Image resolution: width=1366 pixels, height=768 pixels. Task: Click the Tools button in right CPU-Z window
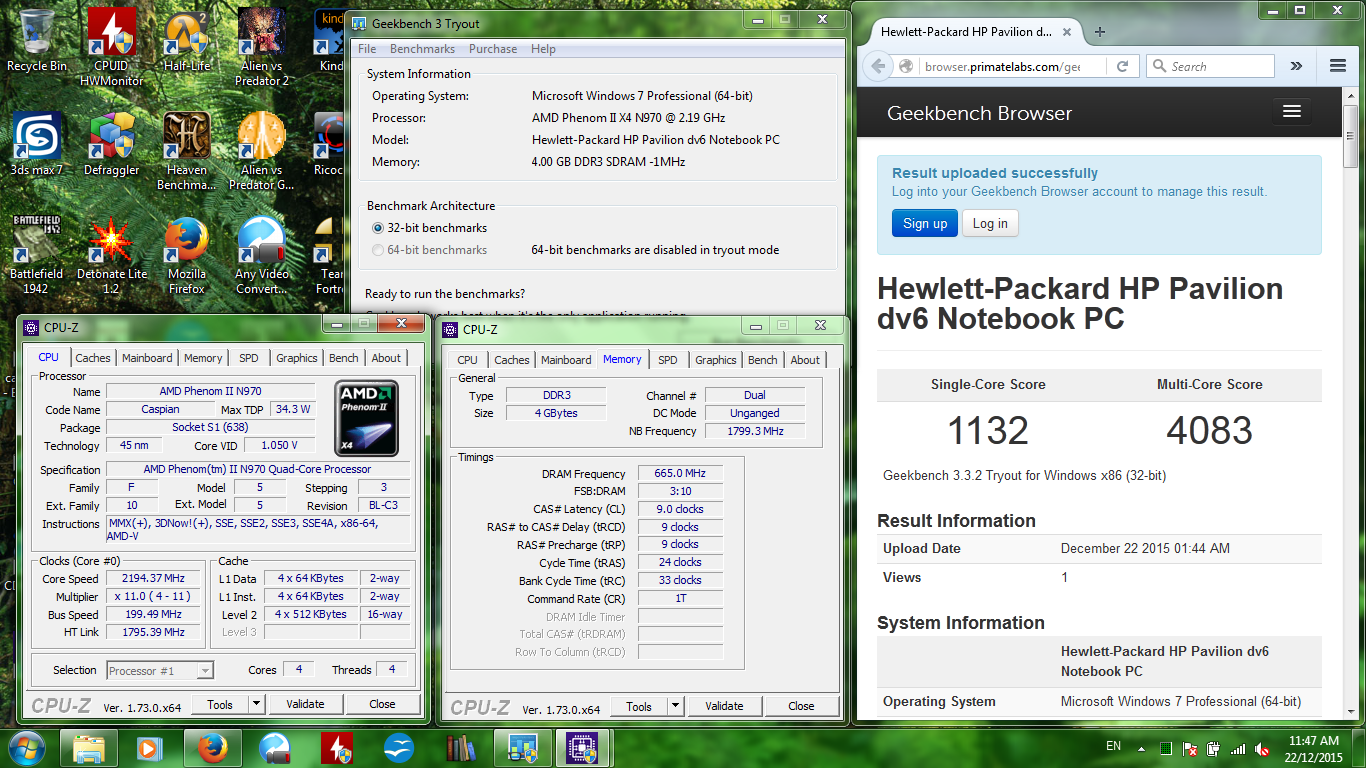coord(638,706)
